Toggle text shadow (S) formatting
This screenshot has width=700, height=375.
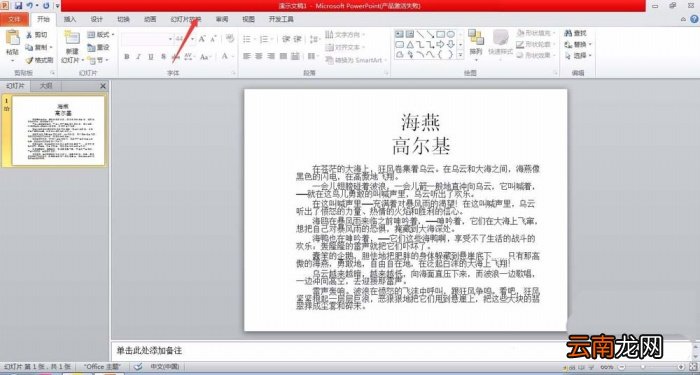pyautogui.click(x=163, y=57)
